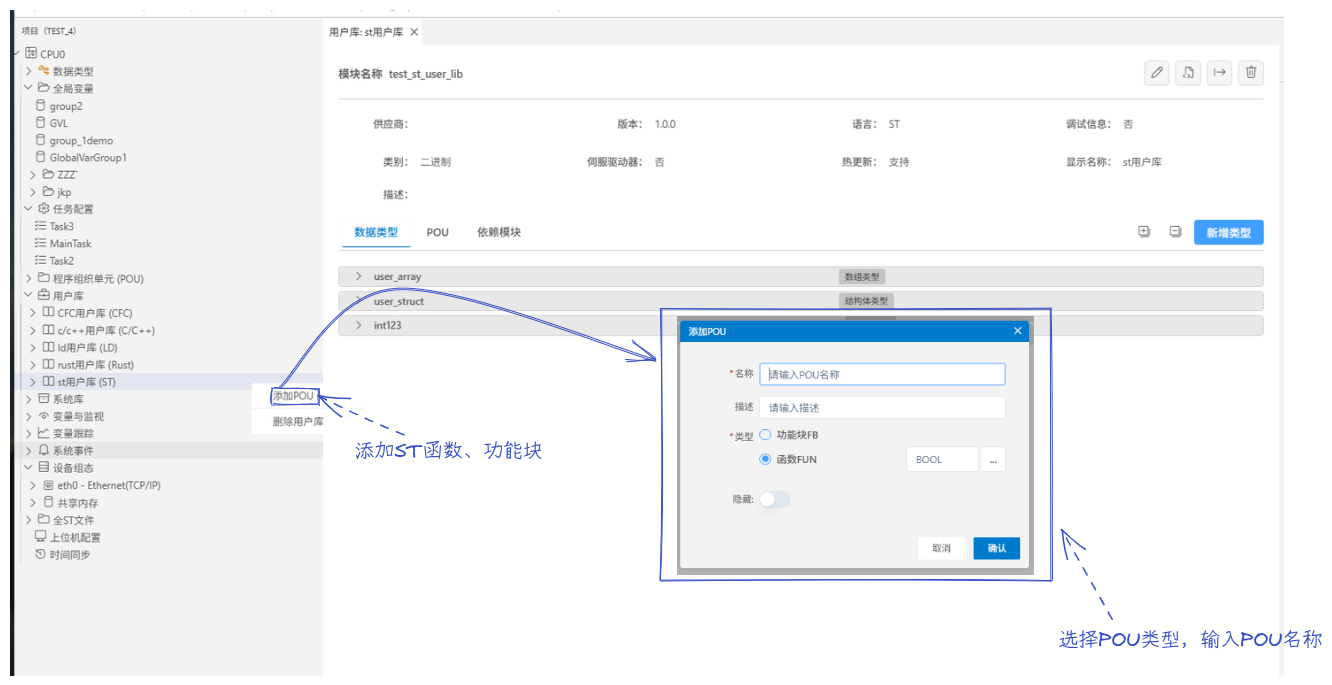Click the cylinder icon beside group2

[40, 105]
